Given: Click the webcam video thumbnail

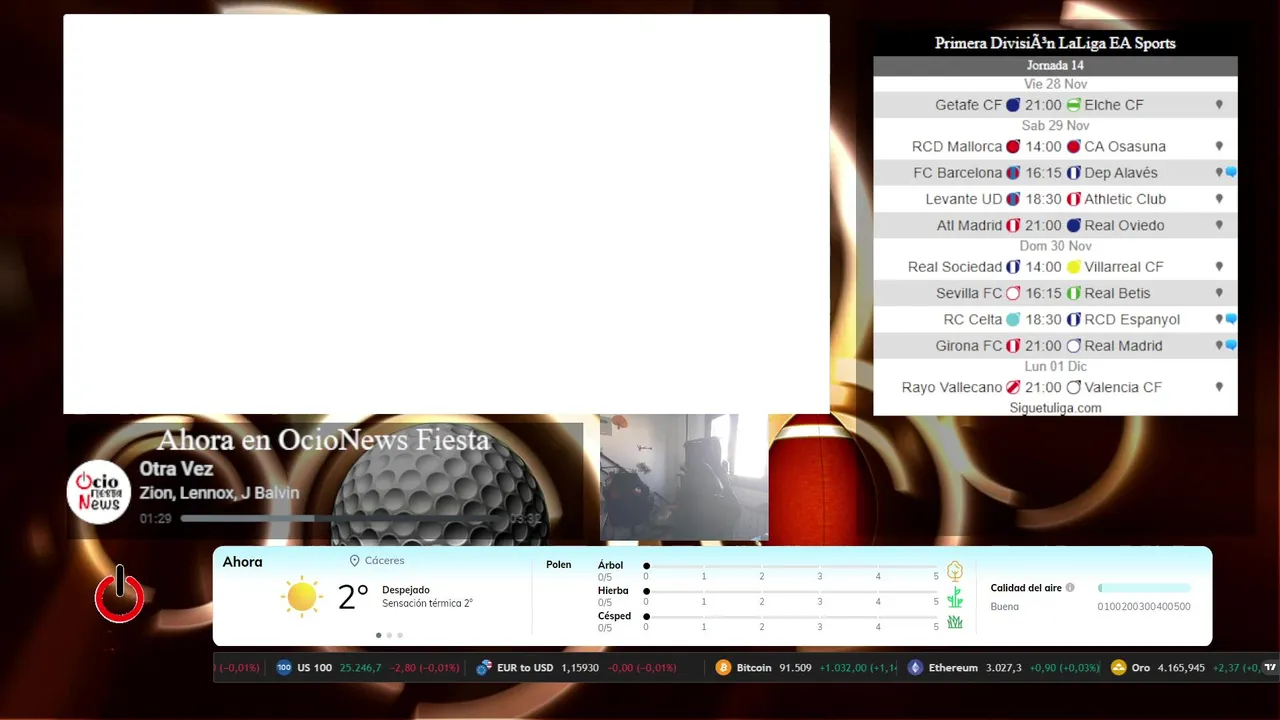Looking at the screenshot, I should coord(684,478).
